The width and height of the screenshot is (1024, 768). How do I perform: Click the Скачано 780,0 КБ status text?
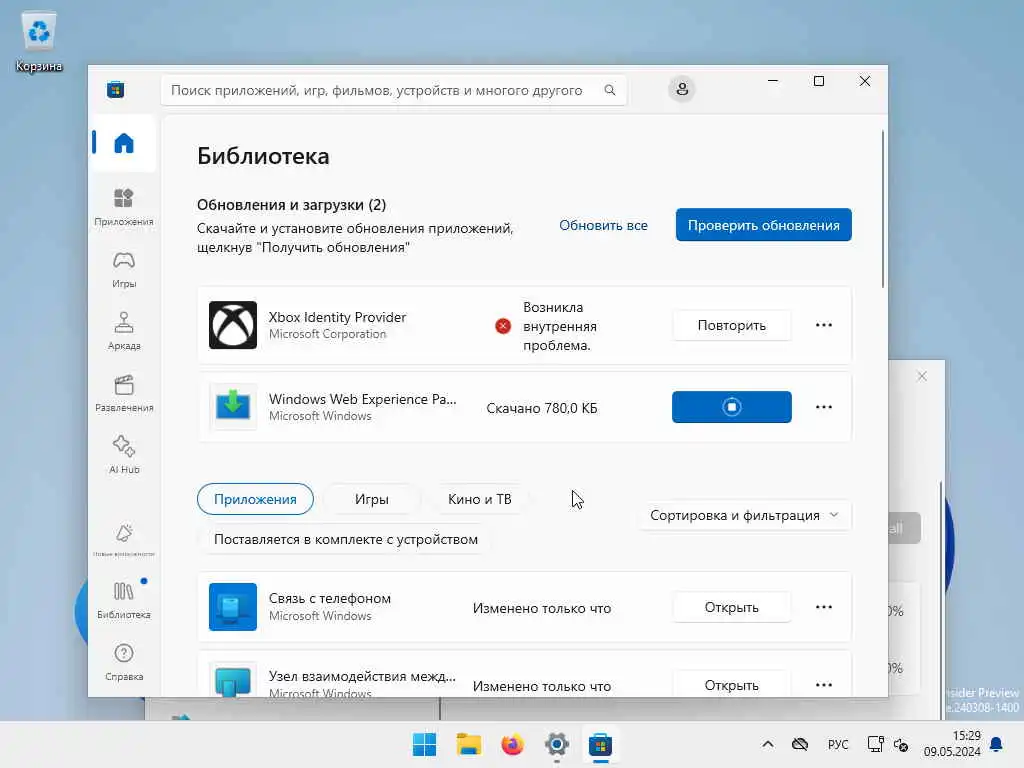click(x=541, y=408)
